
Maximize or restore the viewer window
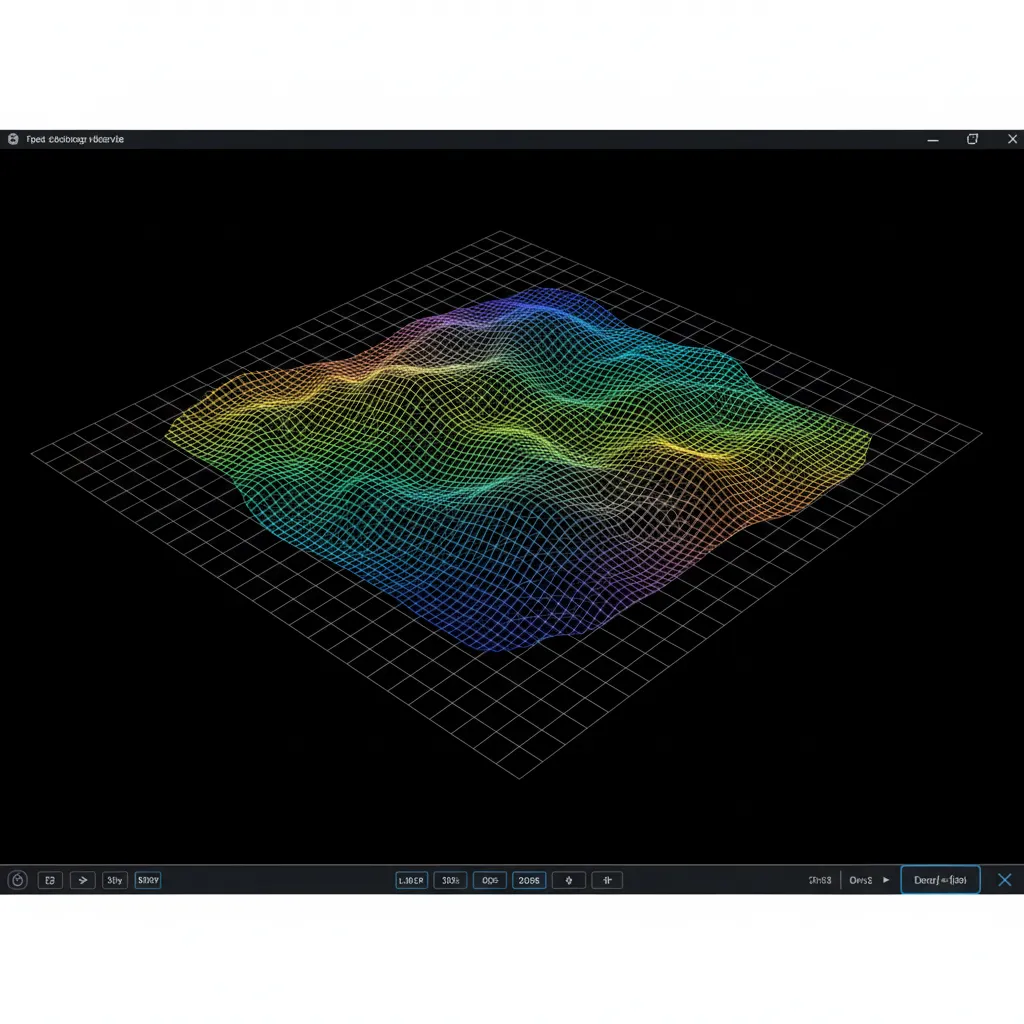972,139
